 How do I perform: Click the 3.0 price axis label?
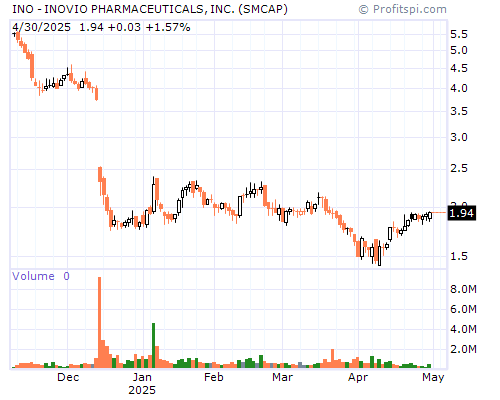pos(459,137)
